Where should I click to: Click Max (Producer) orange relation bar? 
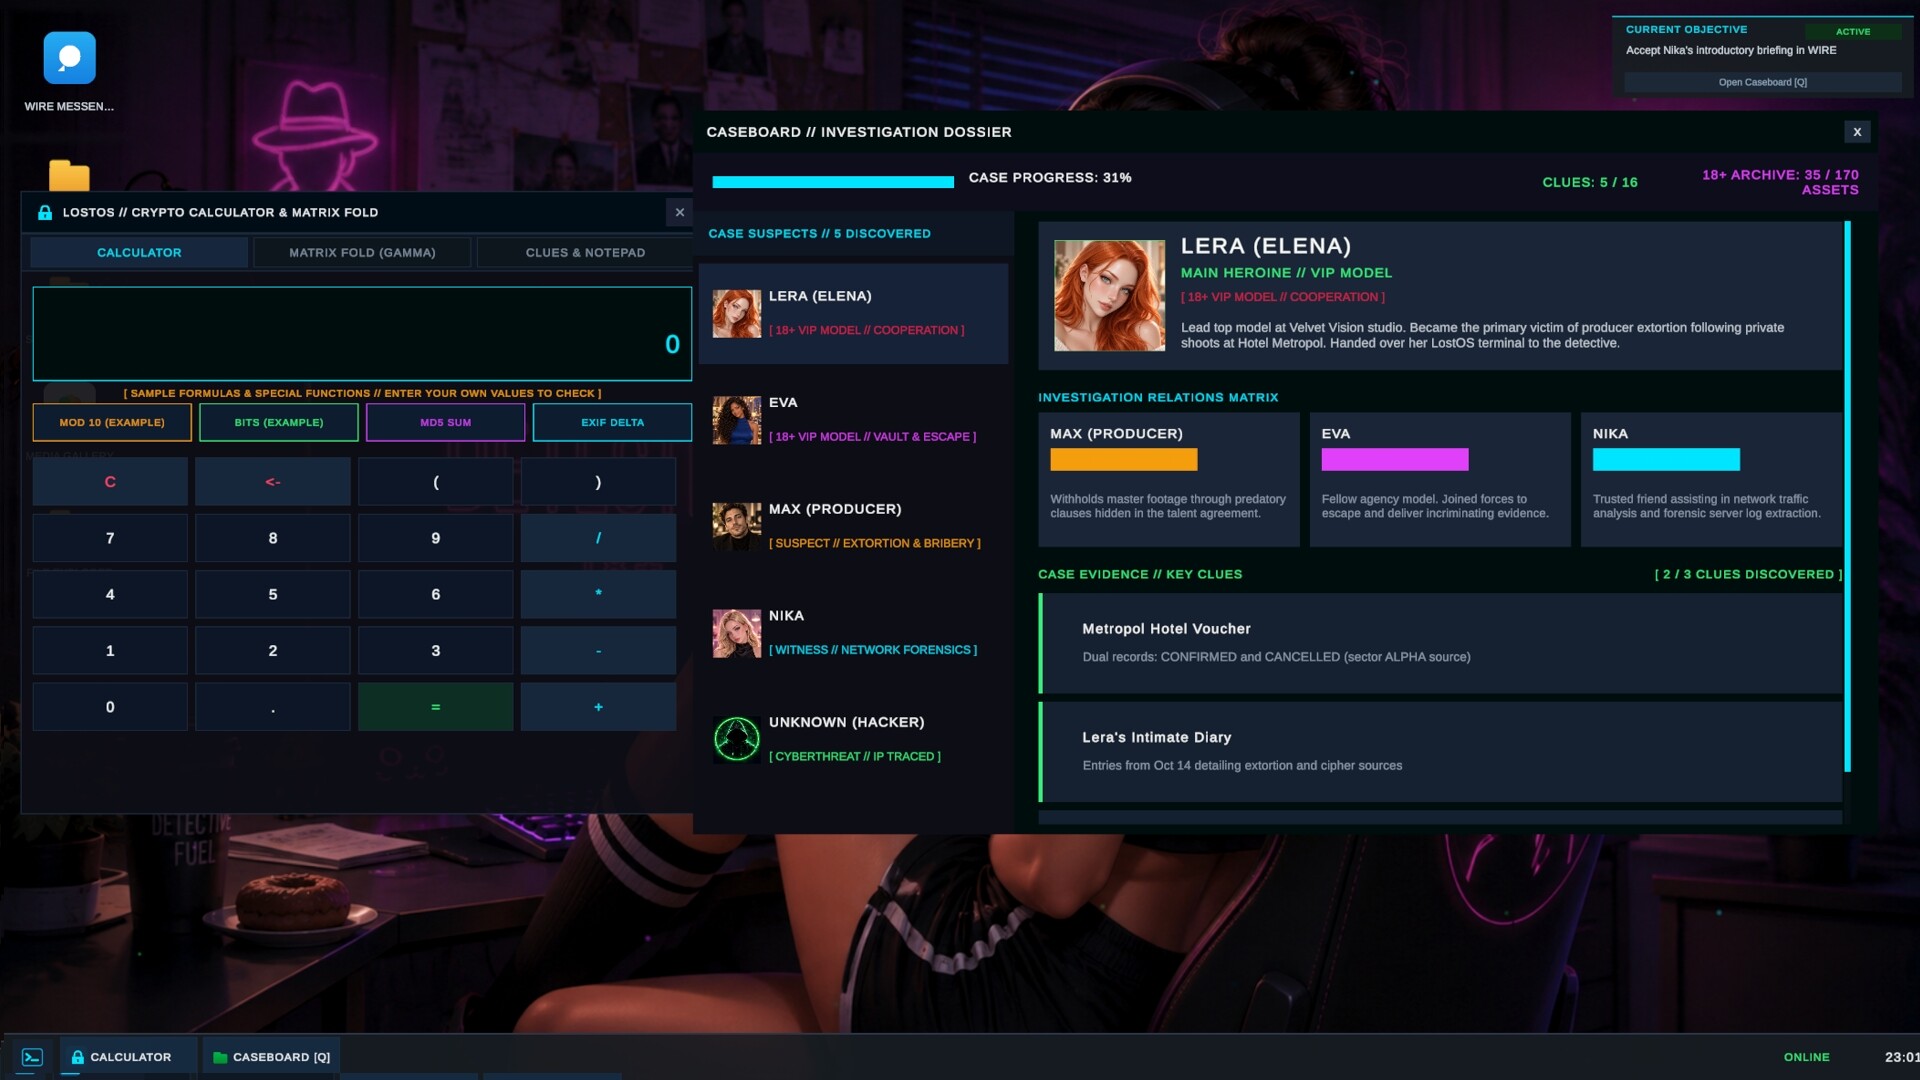(x=1123, y=459)
